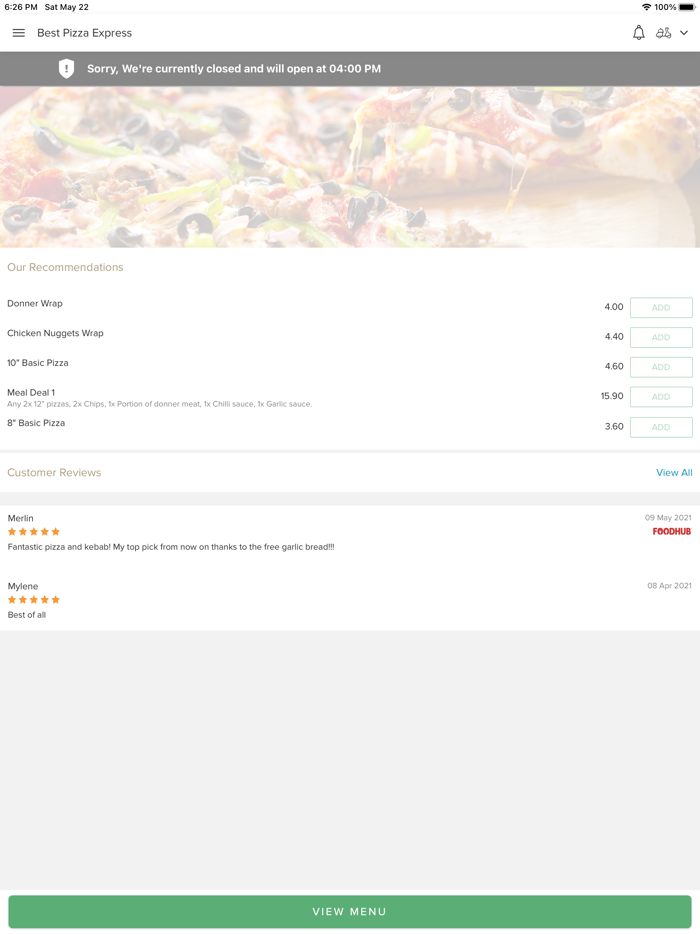Viewport: 700px width, 934px height.
Task: Click the alert icon in the closed banner
Action: pos(67,68)
